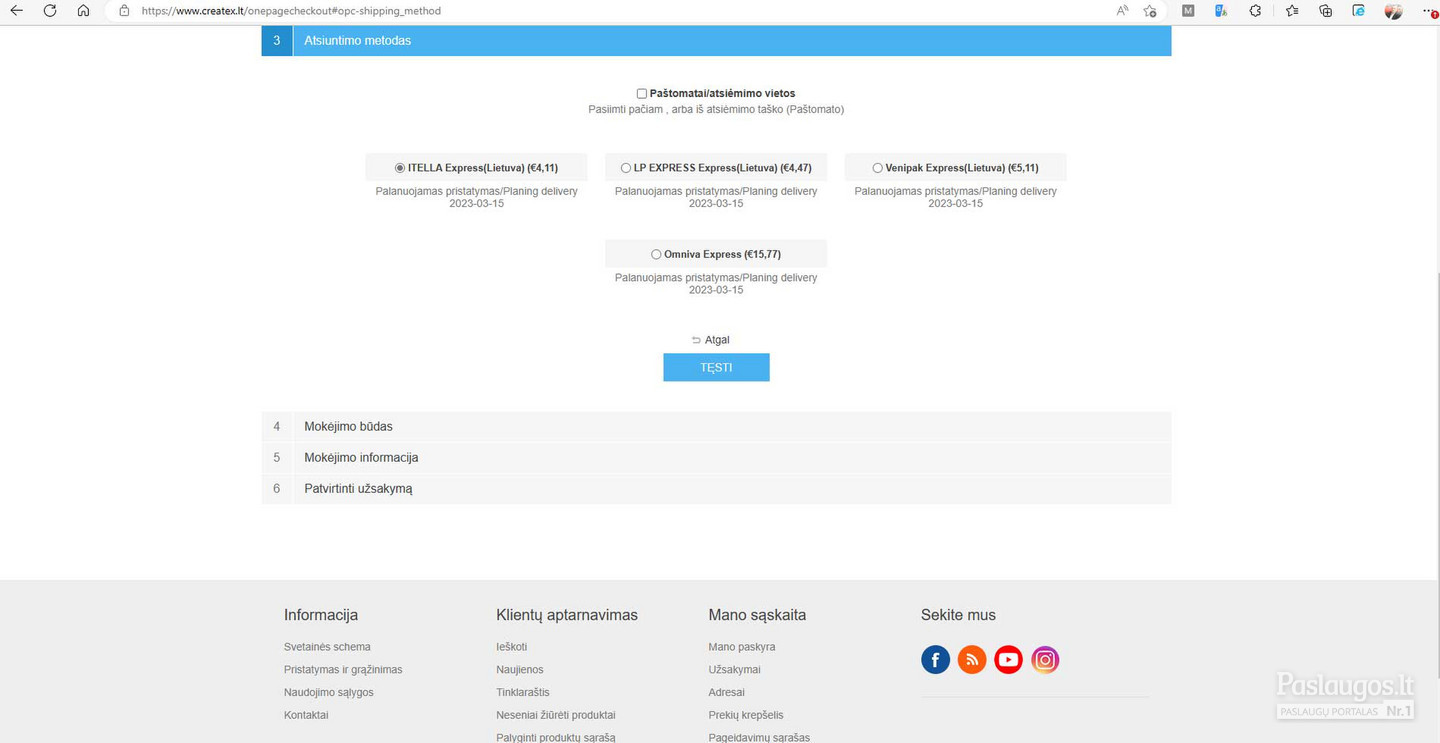Open Tinklaraštis footer link
The width and height of the screenshot is (1440, 743).
[523, 692]
